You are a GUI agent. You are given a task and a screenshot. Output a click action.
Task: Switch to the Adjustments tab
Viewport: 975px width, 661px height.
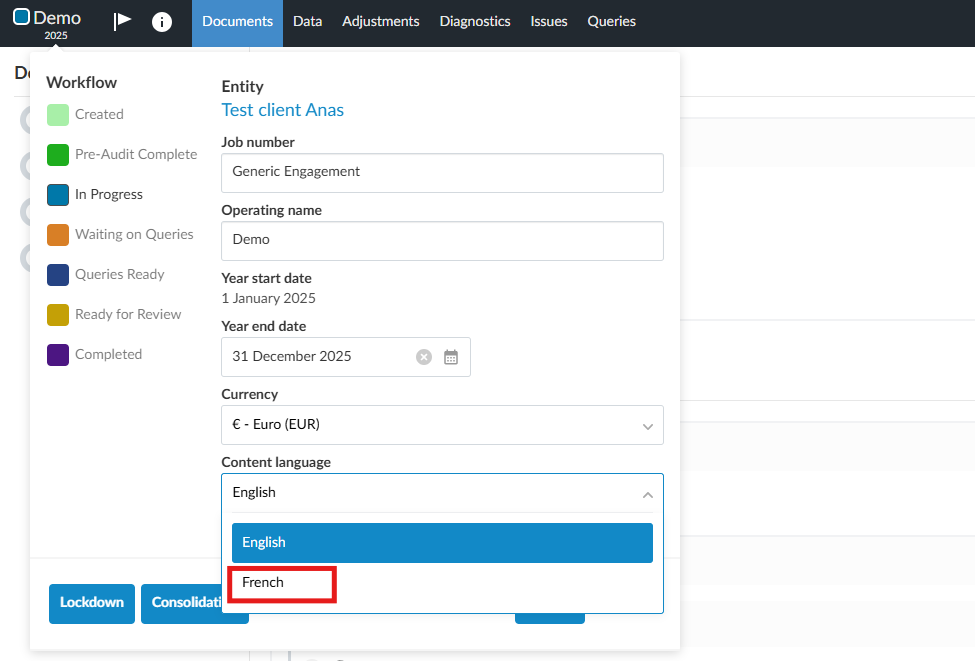[380, 21]
